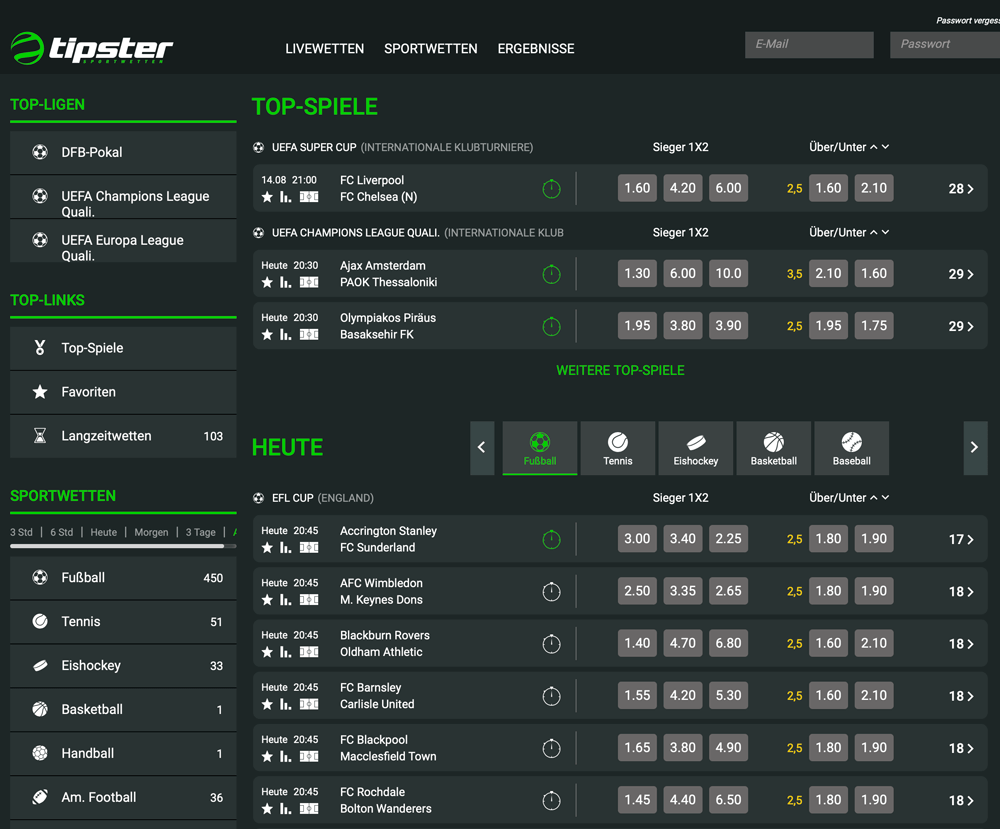This screenshot has width=1000, height=829.
Task: Click the clock icon for FC Blackpool match
Action: pos(552,749)
